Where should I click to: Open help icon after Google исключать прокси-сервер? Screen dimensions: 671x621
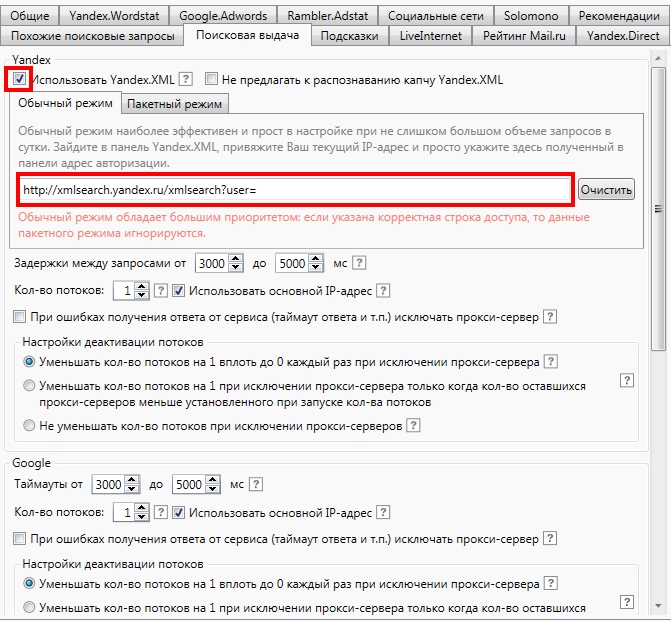(x=550, y=538)
